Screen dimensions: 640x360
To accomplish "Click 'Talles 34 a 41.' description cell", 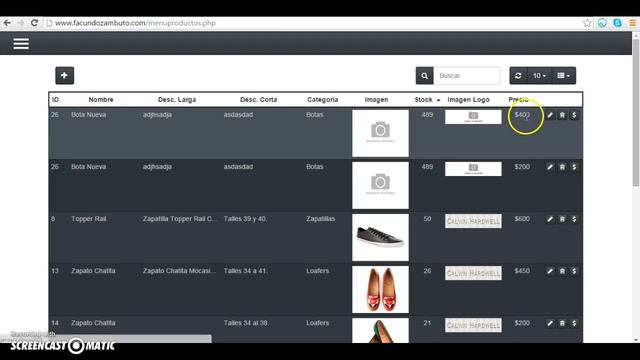I will click(245, 271).
